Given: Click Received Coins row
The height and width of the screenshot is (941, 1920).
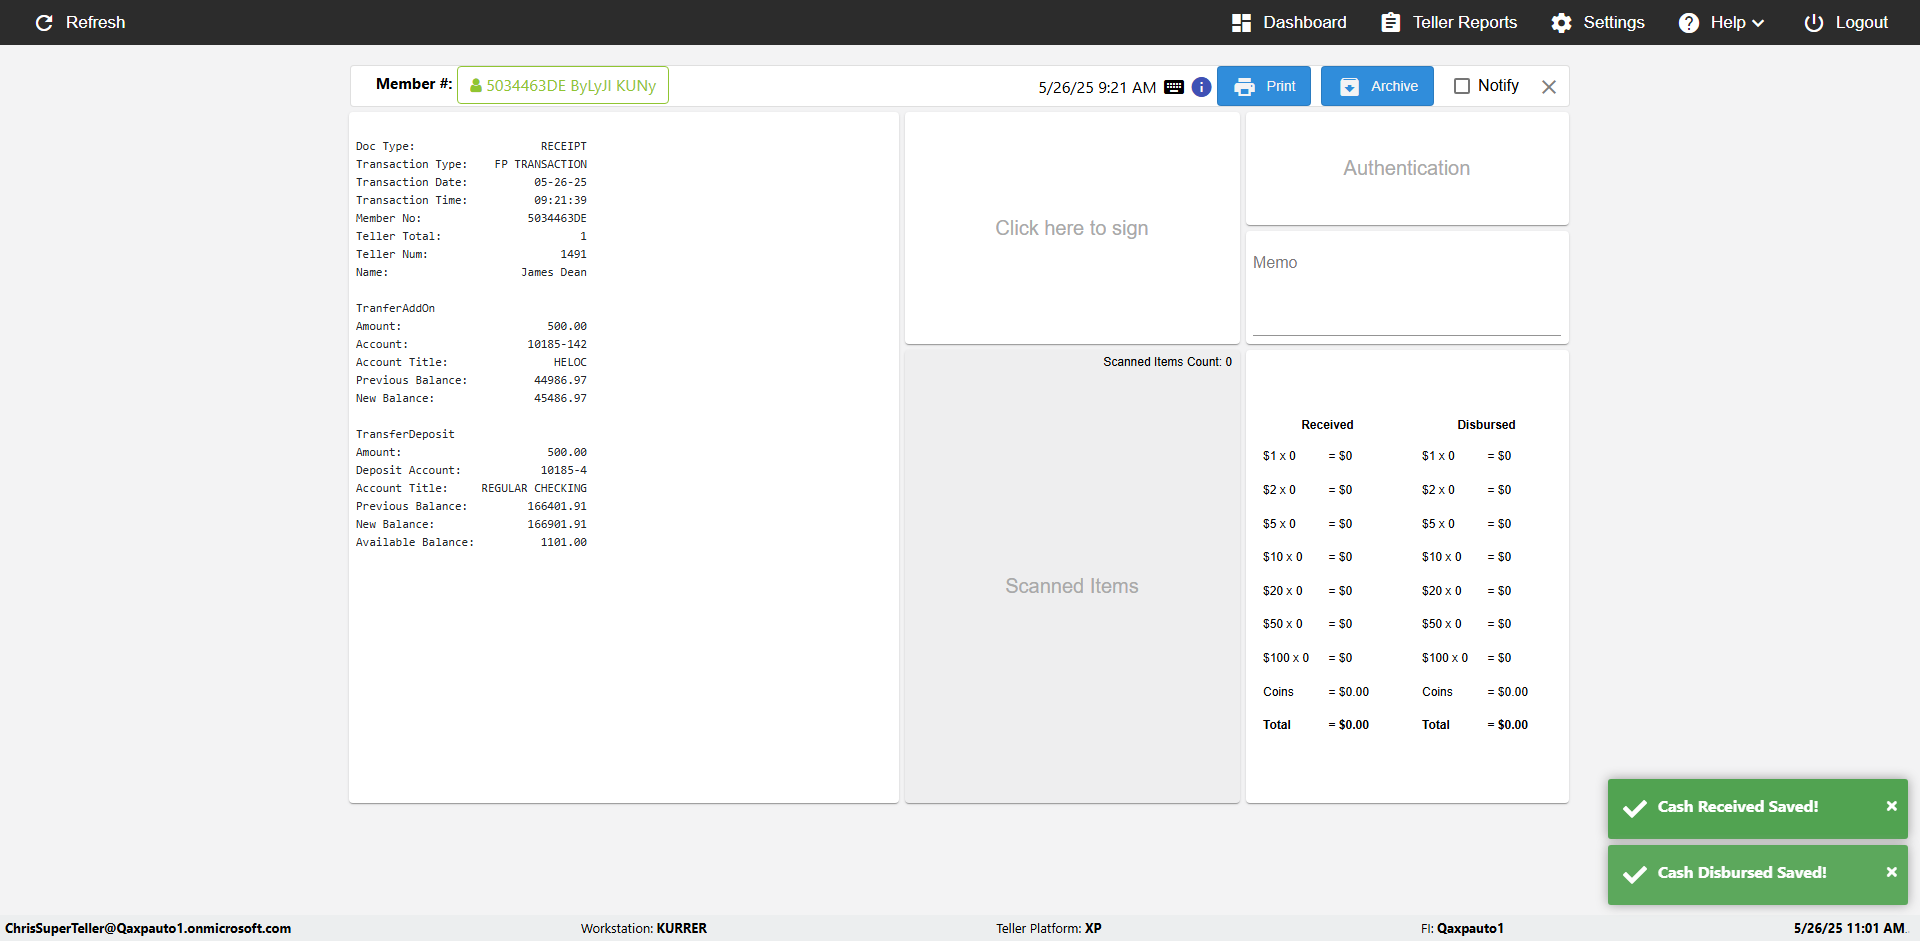Looking at the screenshot, I should [x=1316, y=692].
